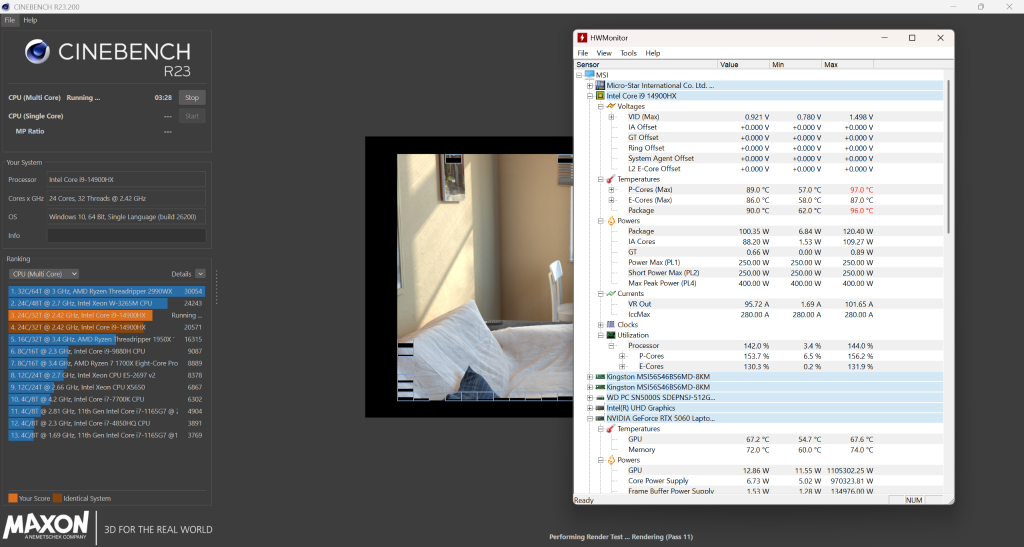The height and width of the screenshot is (547, 1024).
Task: Click the Micro-Star International motherboard icon
Action: (600, 85)
